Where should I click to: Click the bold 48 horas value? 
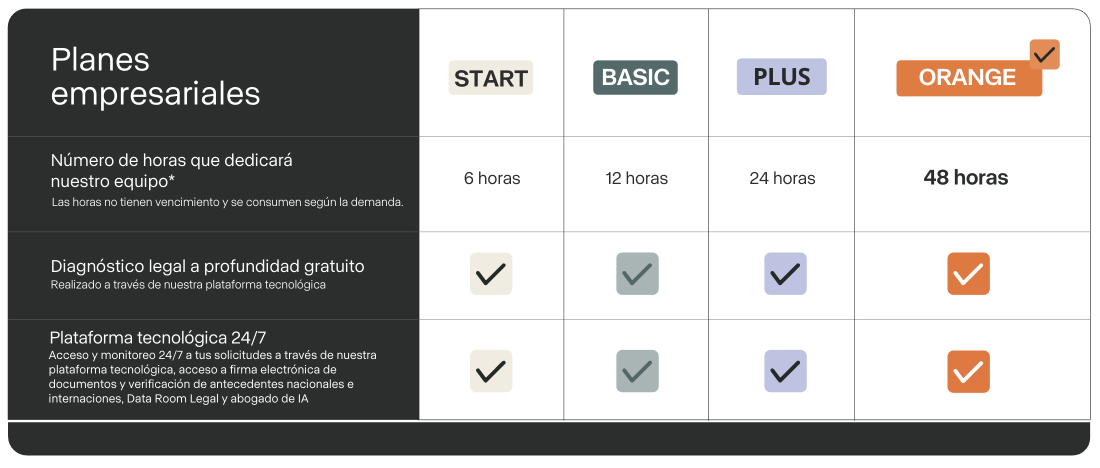[966, 178]
